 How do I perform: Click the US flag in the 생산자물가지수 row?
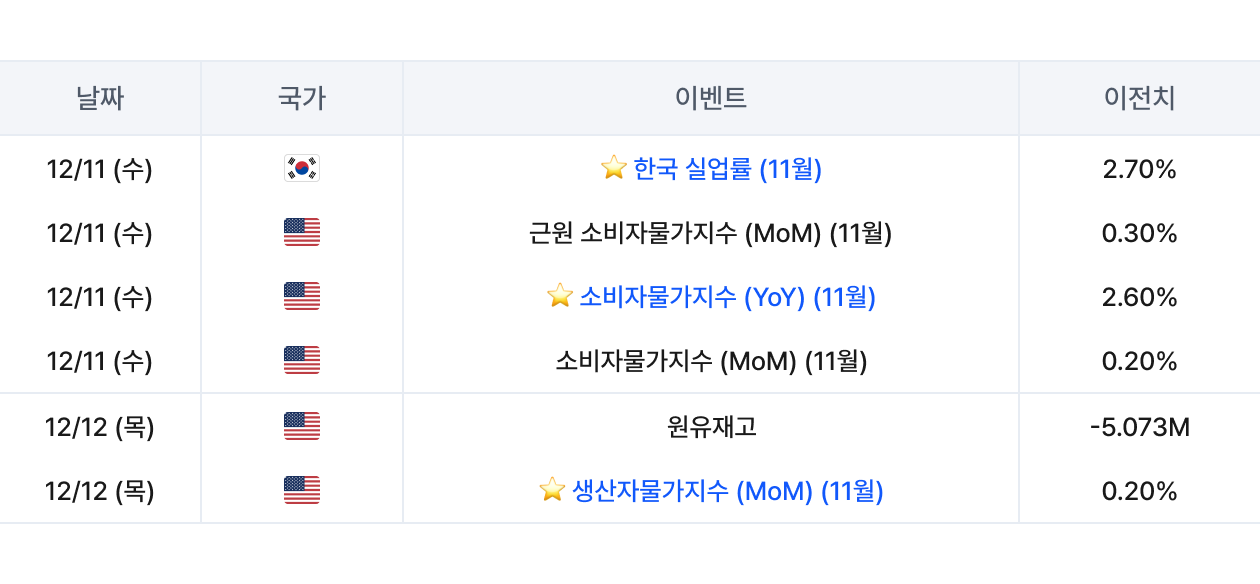pos(301,491)
